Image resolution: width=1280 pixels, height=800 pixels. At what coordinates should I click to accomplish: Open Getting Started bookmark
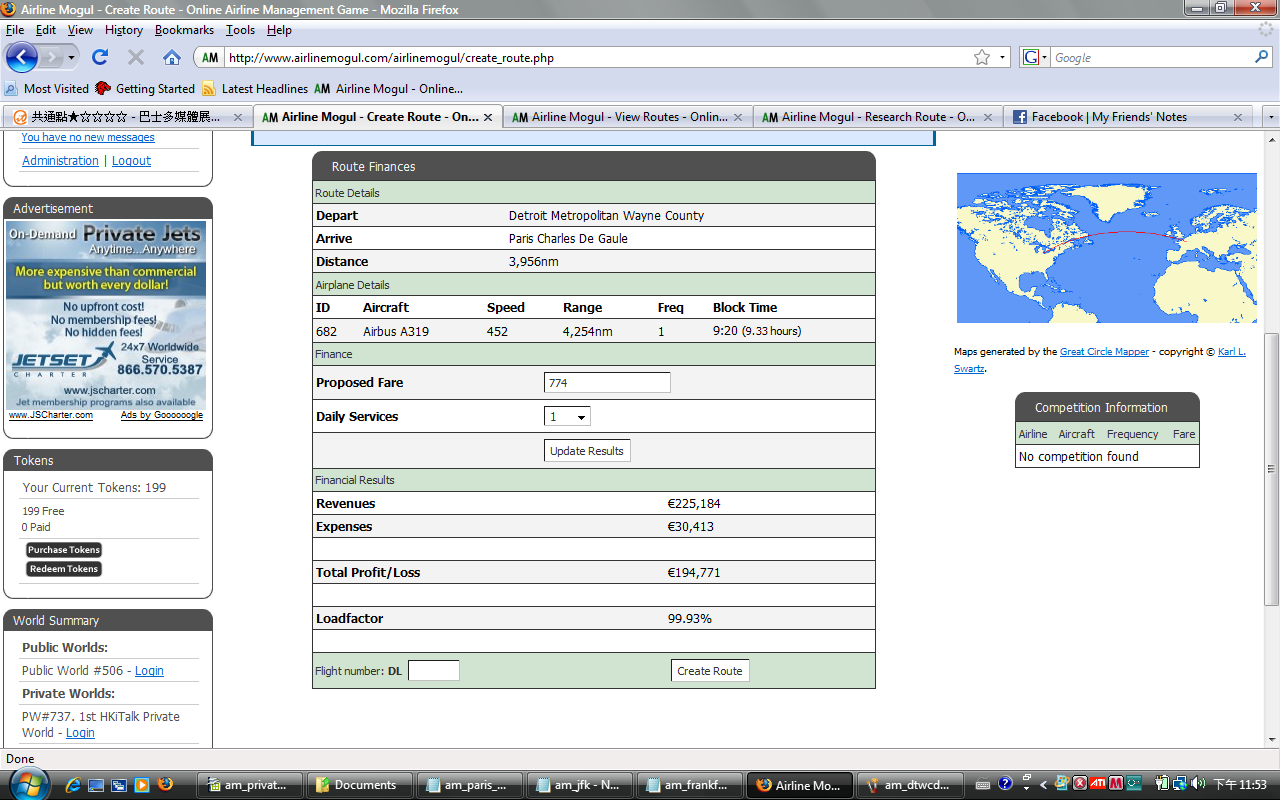tap(145, 88)
